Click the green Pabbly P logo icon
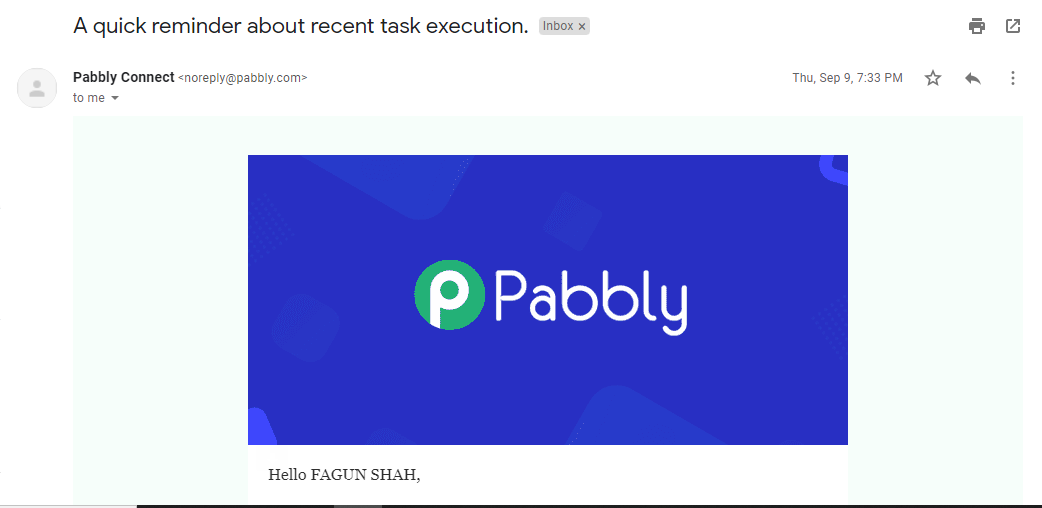This screenshot has width=1042, height=508. coord(450,295)
